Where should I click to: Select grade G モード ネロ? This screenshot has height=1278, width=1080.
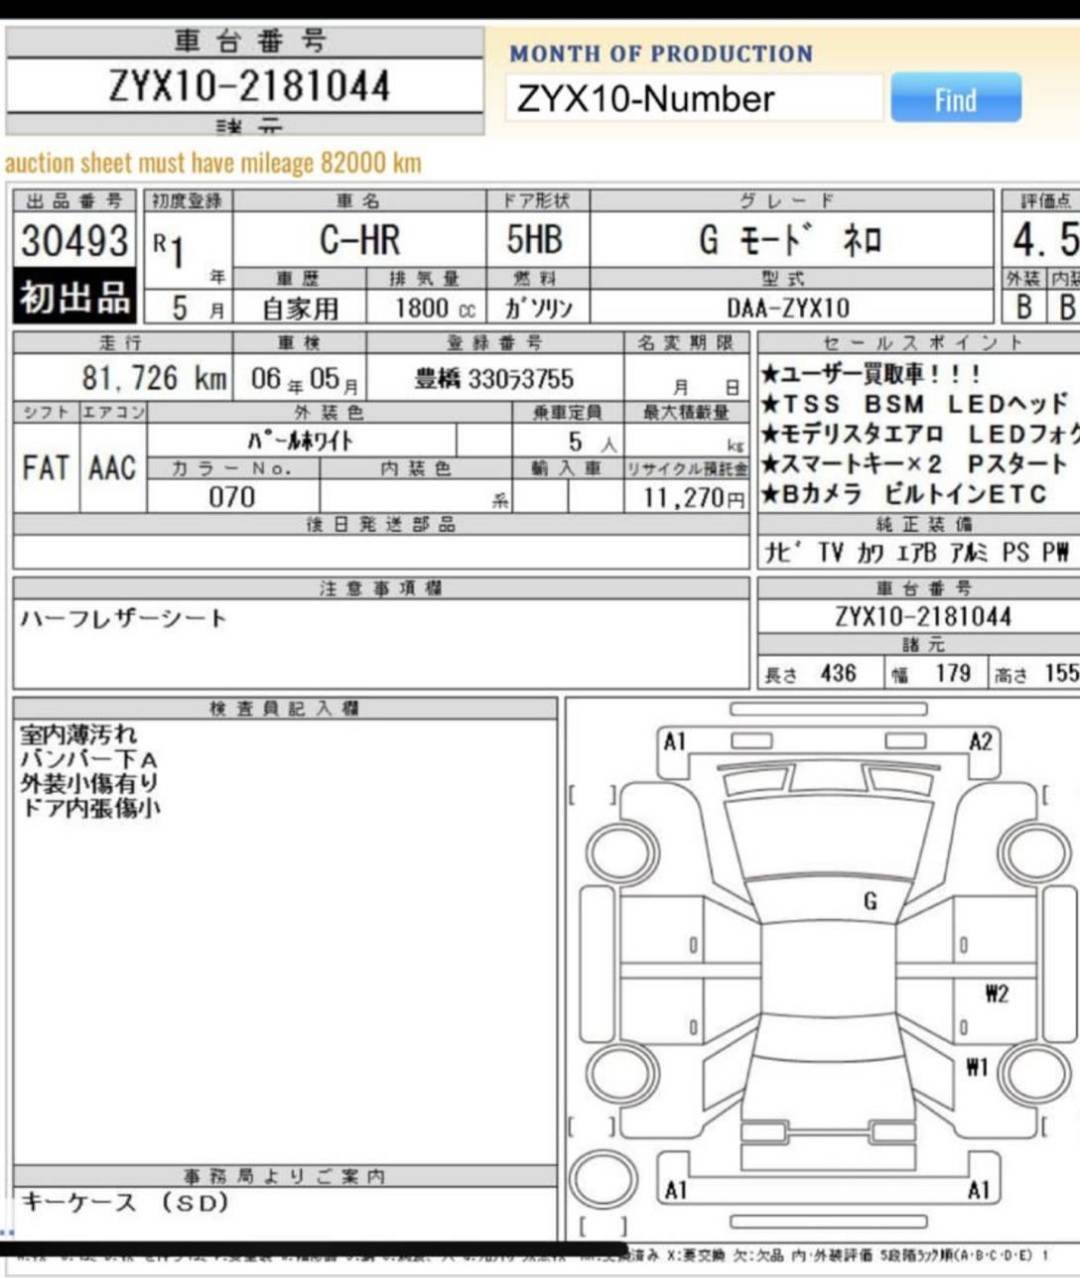pyautogui.click(x=790, y=241)
